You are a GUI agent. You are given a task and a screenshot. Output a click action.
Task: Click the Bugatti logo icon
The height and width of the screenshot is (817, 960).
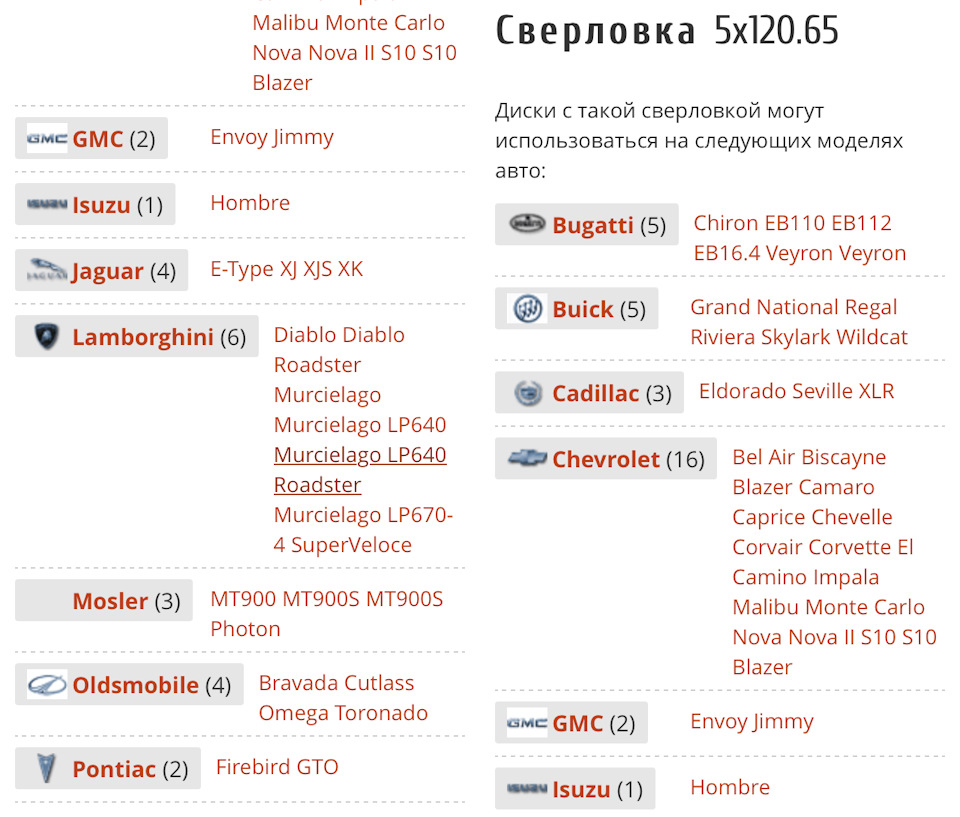[x=527, y=224]
